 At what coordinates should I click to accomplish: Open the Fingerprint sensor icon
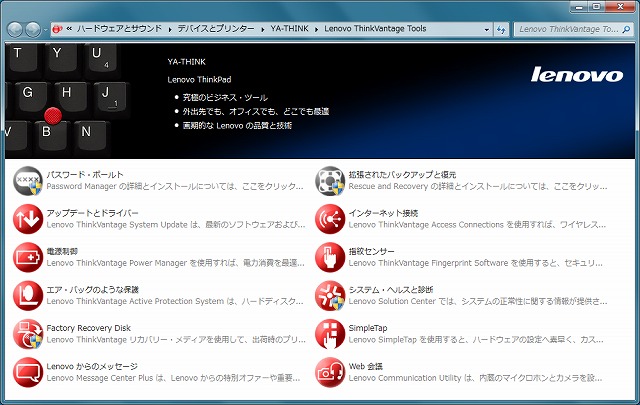(x=330, y=258)
